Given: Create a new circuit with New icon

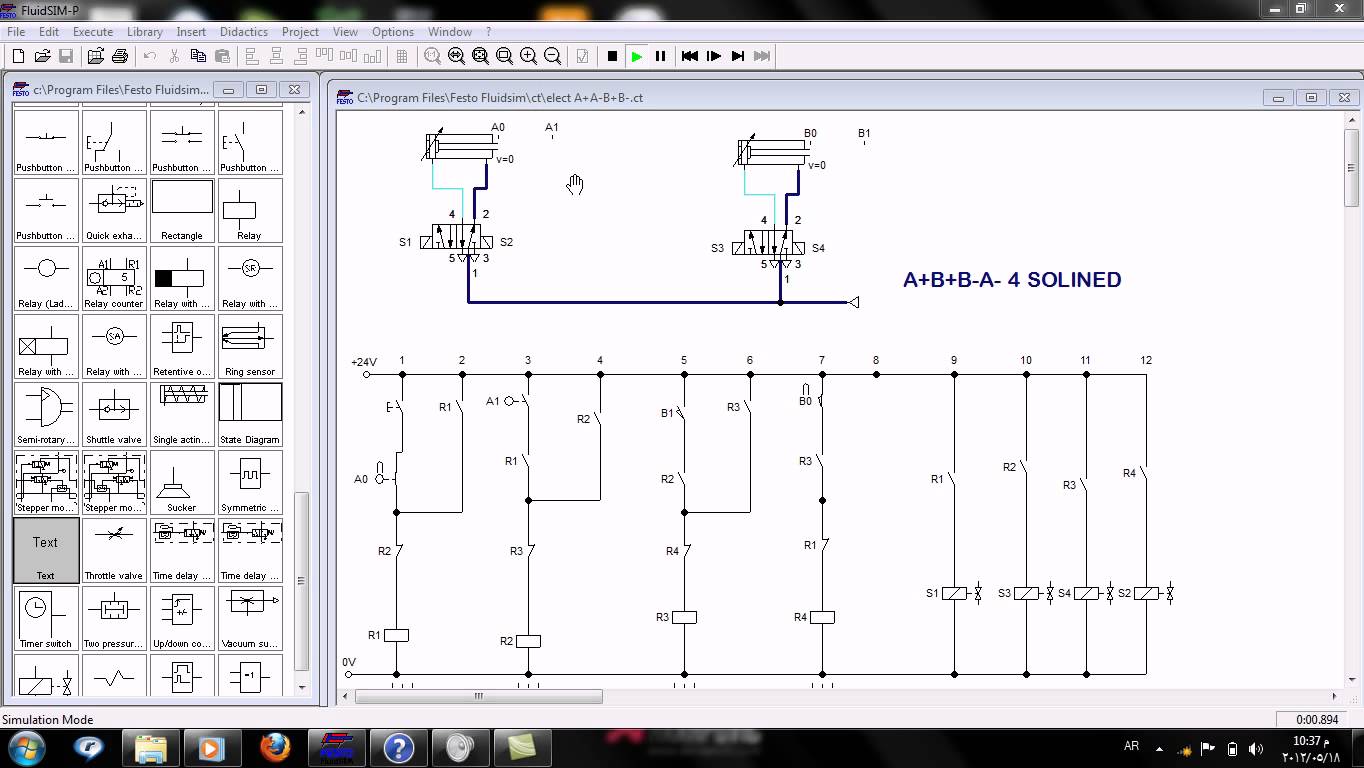Looking at the screenshot, I should point(18,56).
